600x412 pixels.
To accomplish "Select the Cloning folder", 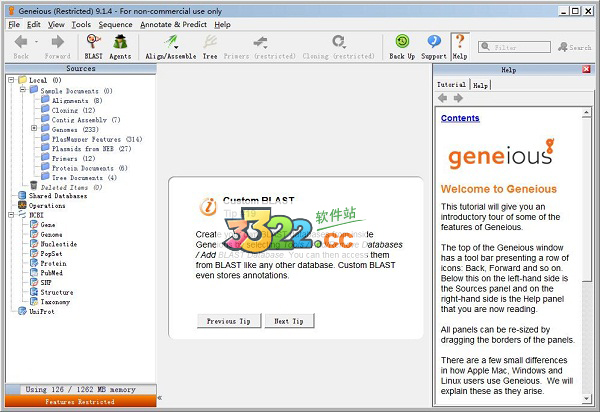I will point(68,110).
